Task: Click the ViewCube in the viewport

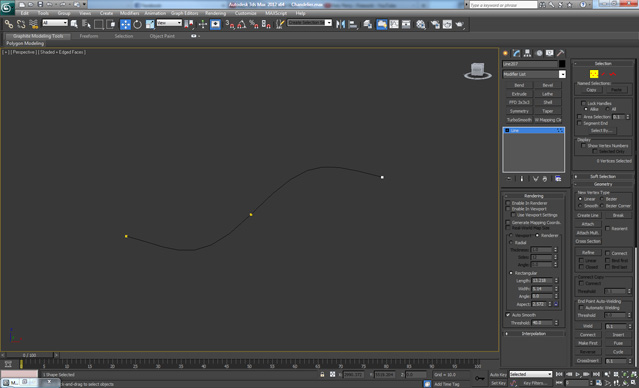Action: 478,71
